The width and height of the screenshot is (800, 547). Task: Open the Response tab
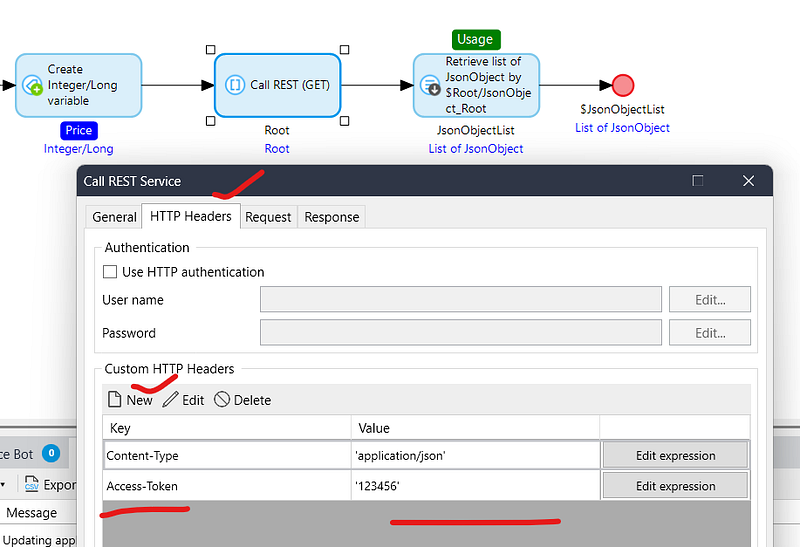click(x=331, y=217)
